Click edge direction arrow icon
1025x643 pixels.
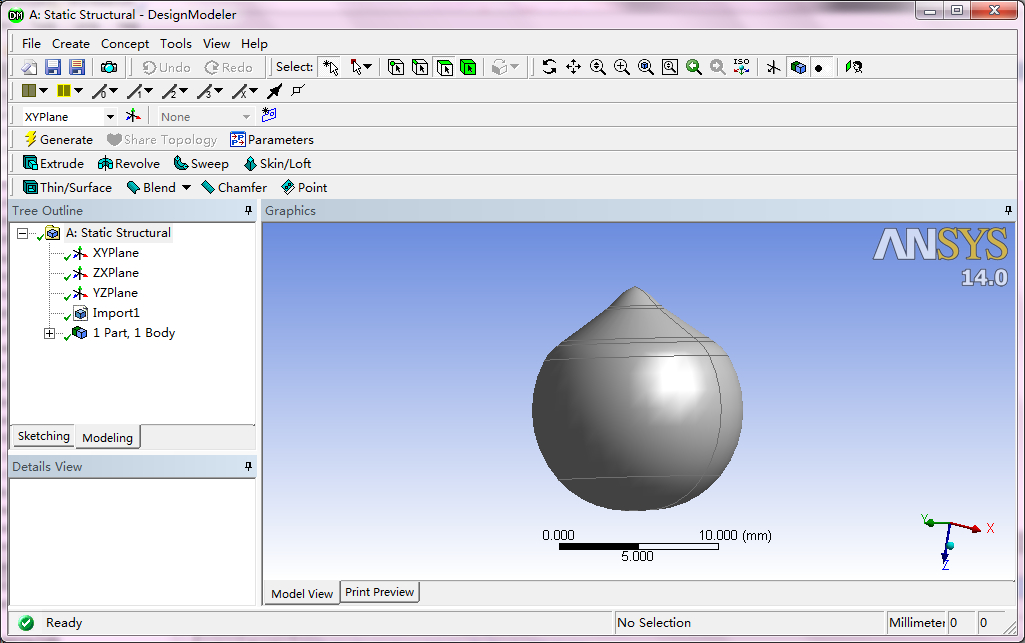pyautogui.click(x=275, y=91)
